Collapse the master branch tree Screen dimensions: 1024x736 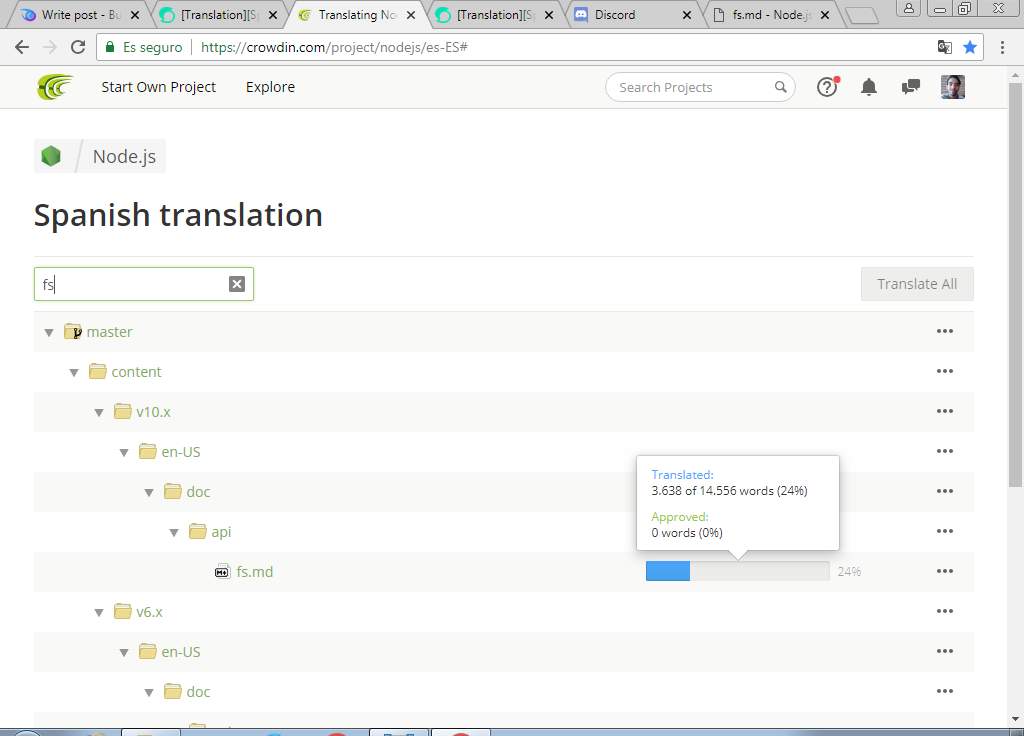pyautogui.click(x=49, y=332)
